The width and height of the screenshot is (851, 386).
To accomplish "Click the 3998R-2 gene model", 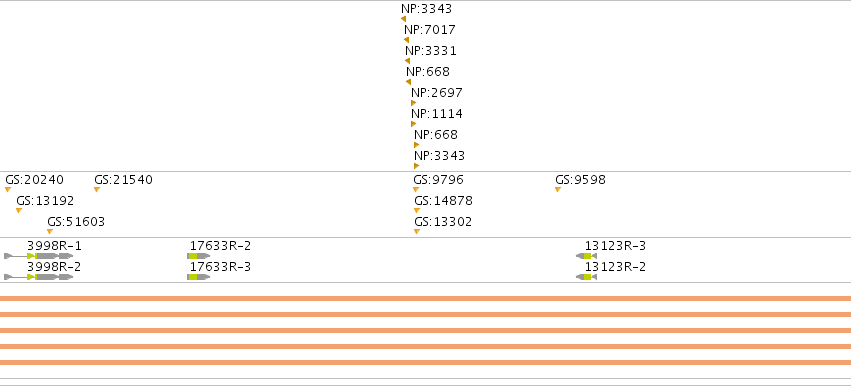I will pos(39,277).
